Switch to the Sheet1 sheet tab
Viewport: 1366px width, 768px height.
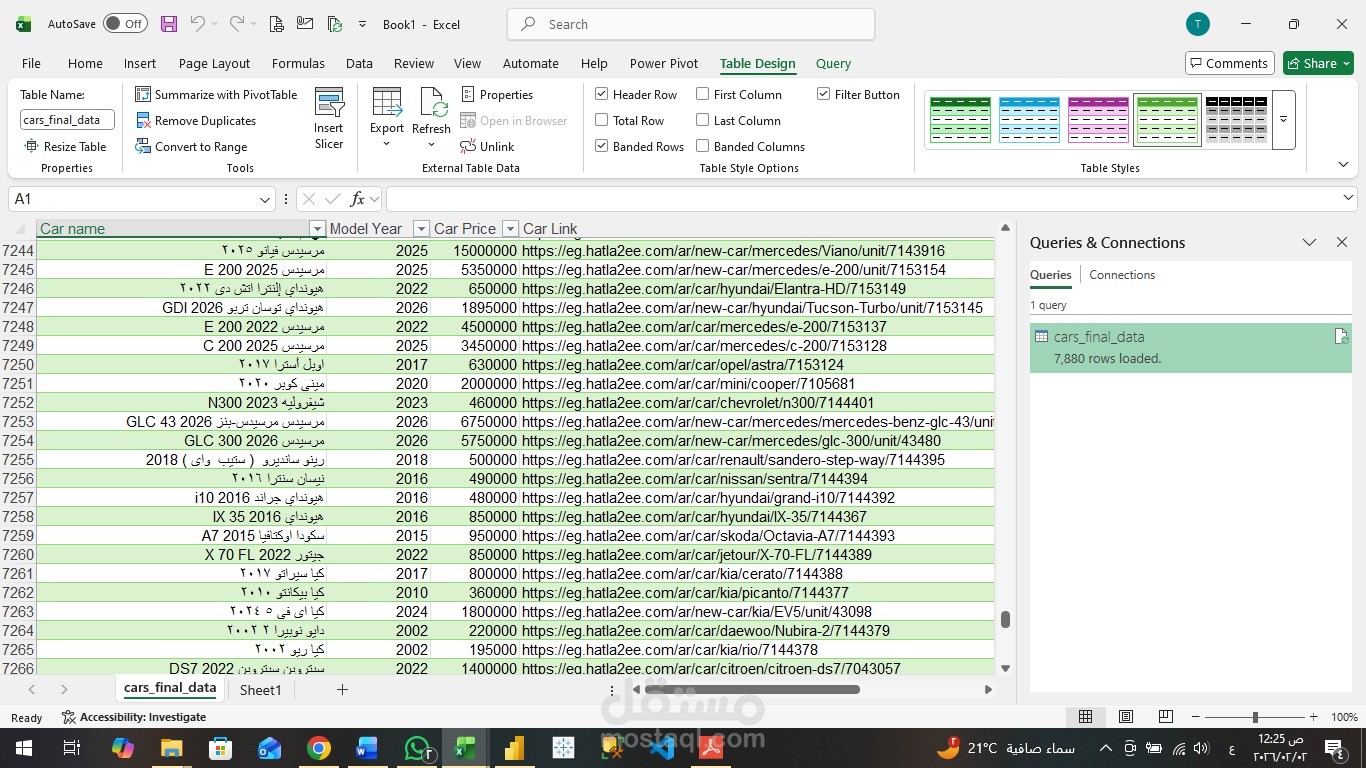click(260, 690)
